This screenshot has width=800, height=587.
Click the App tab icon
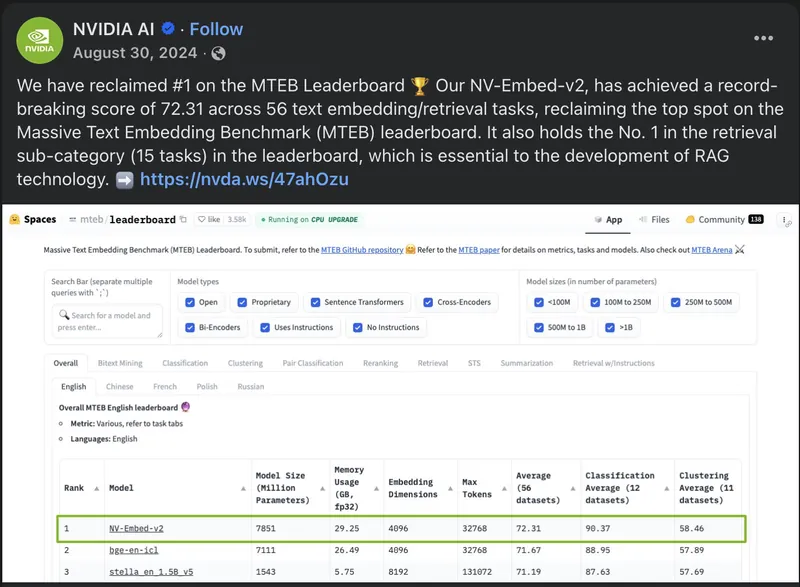coord(598,219)
